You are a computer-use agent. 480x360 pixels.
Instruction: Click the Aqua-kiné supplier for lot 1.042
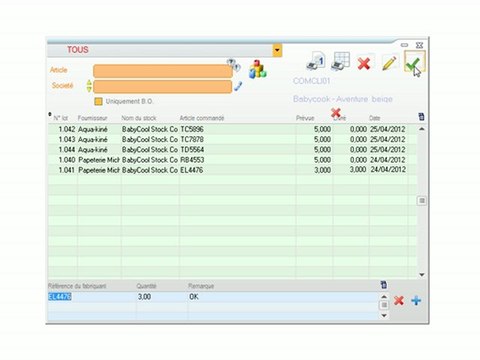tap(93, 129)
